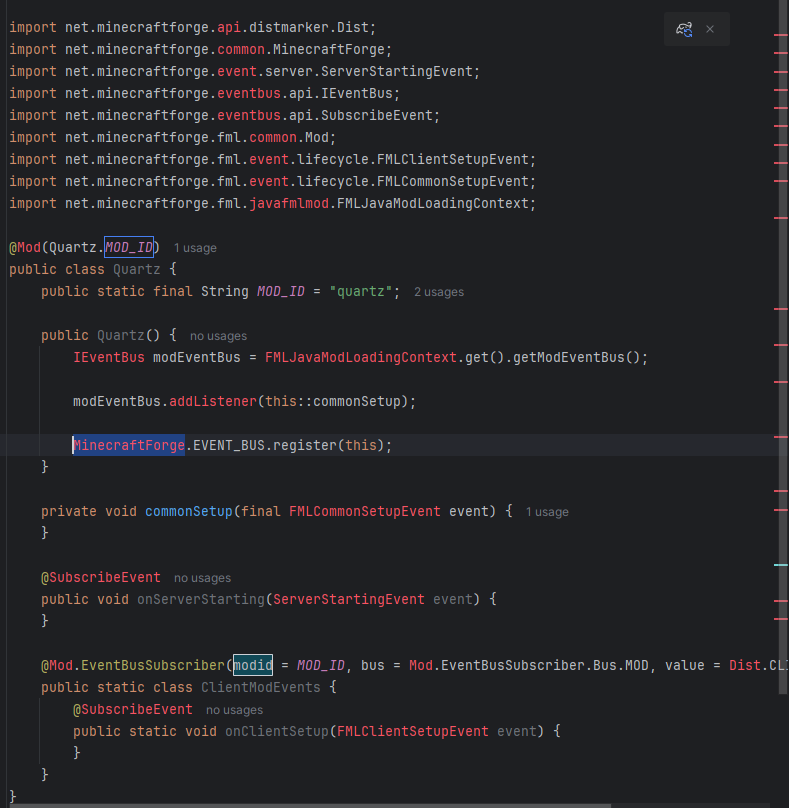This screenshot has width=789, height=808.
Task: Click the '1 usage' hint beside @Mod annotation
Action: pos(195,248)
